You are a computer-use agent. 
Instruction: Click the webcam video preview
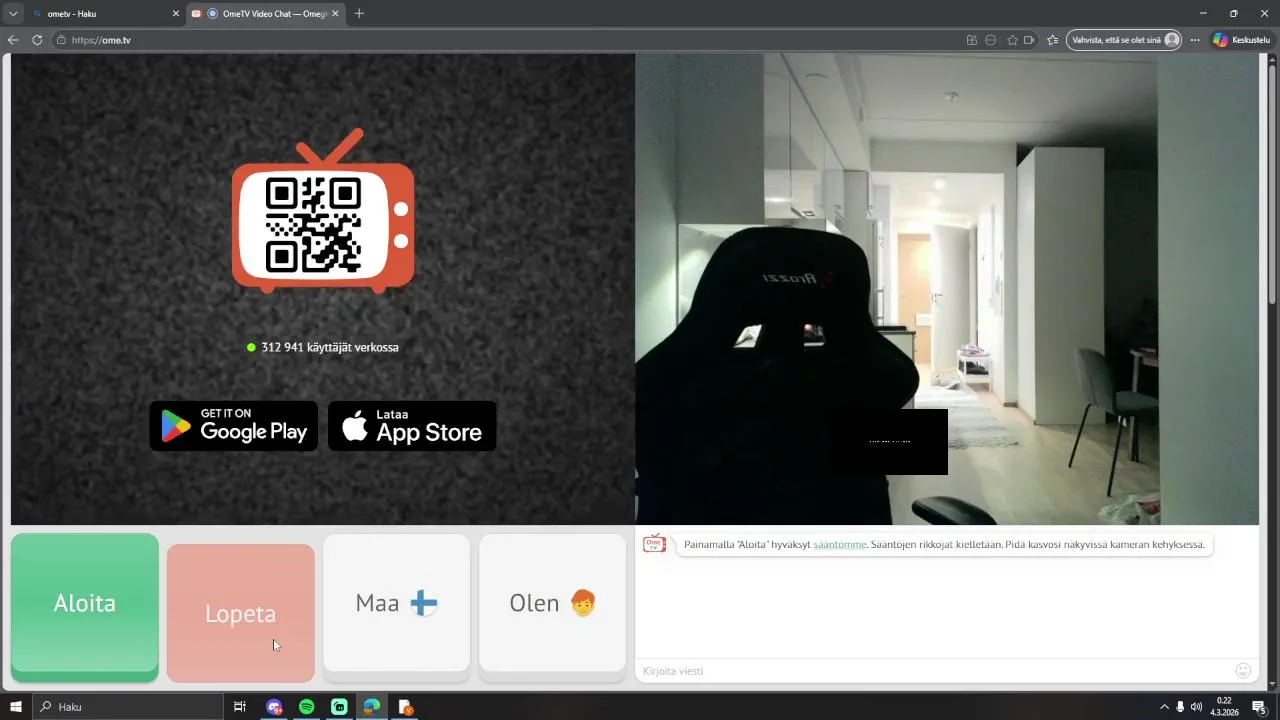click(947, 289)
